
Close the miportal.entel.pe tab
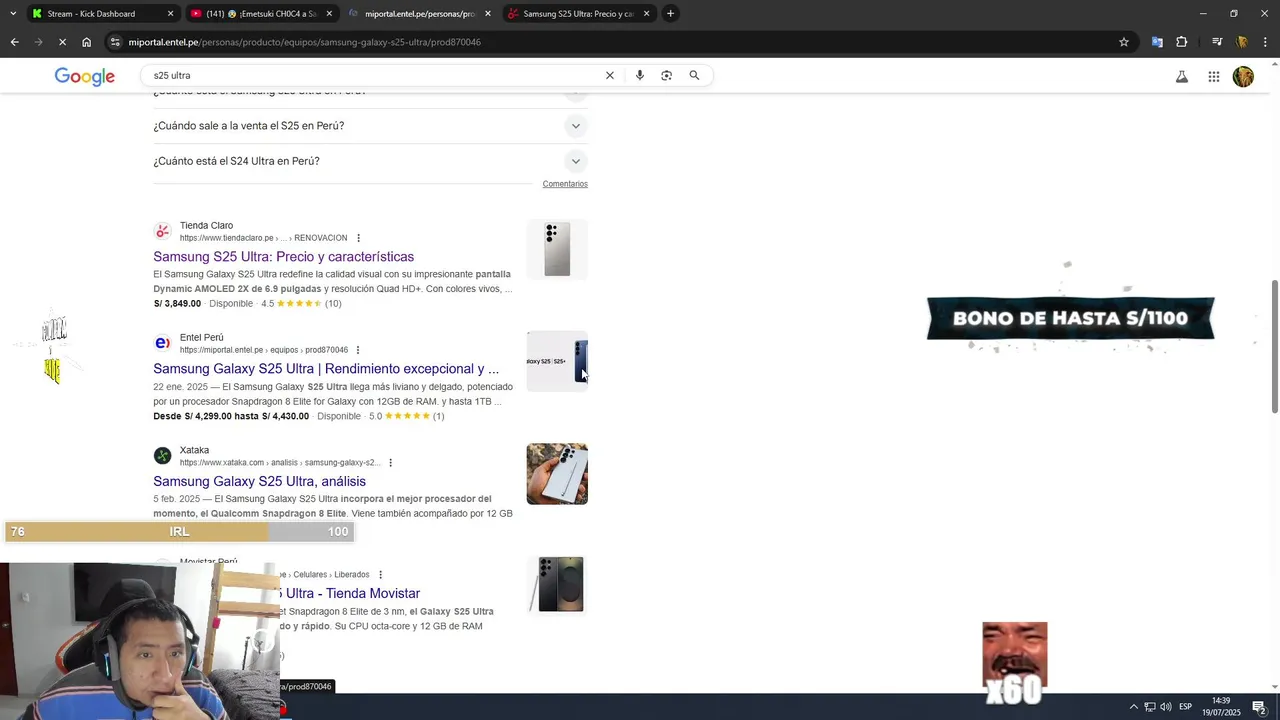pyautogui.click(x=488, y=14)
